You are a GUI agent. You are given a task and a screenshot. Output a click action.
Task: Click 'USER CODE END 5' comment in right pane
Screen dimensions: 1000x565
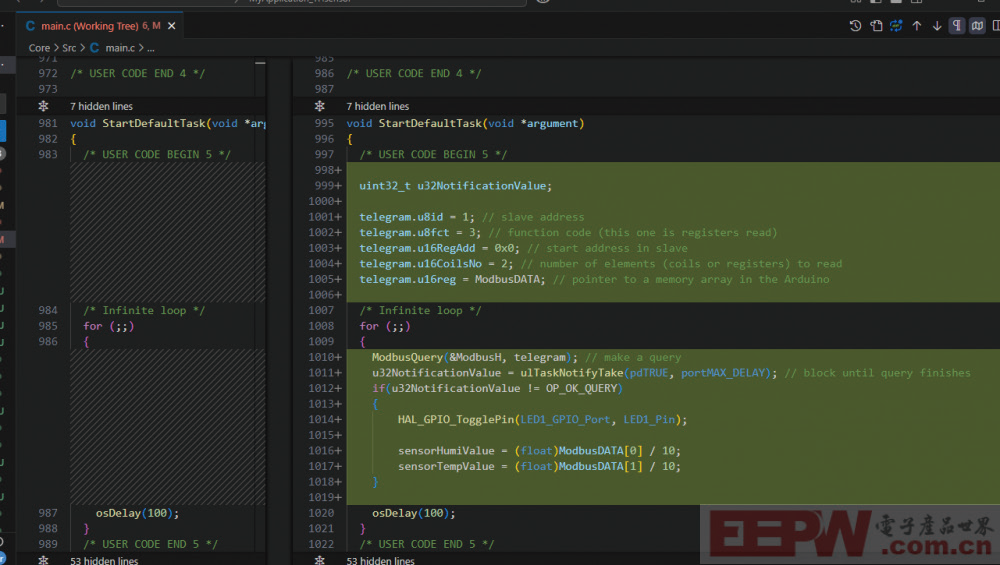[x=427, y=544]
